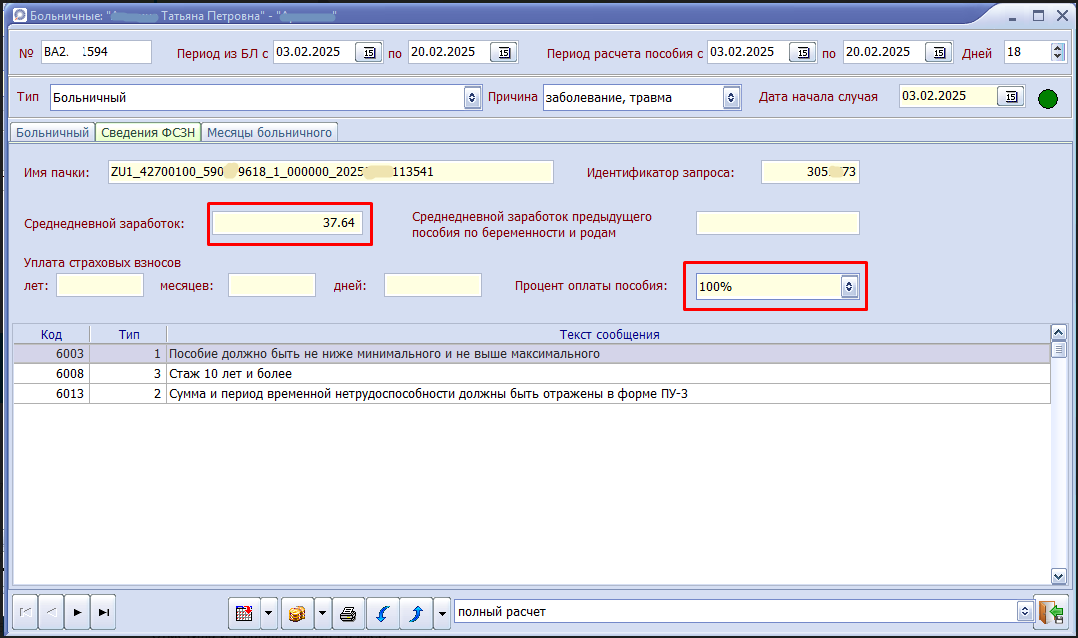Open the Причина dropdown list
This screenshot has width=1078, height=638.
pyautogui.click(x=731, y=98)
